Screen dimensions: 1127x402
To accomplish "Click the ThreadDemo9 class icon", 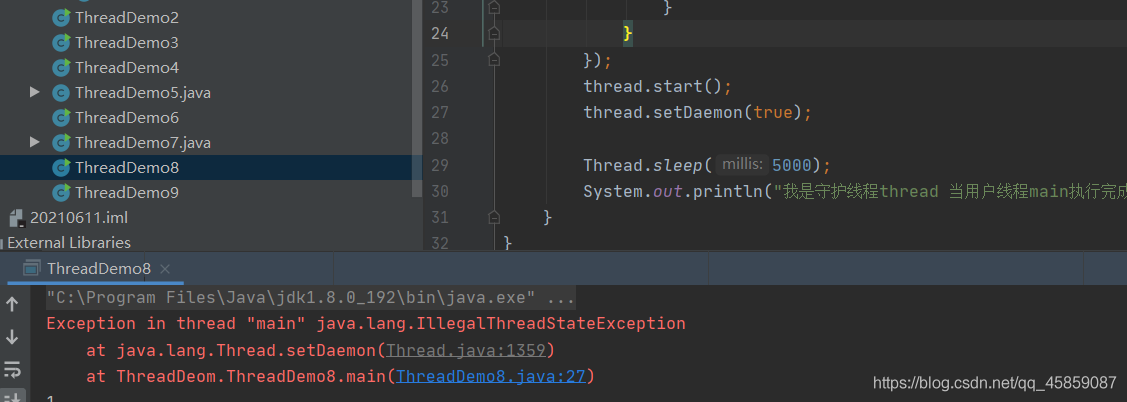I will pyautogui.click(x=62, y=193).
